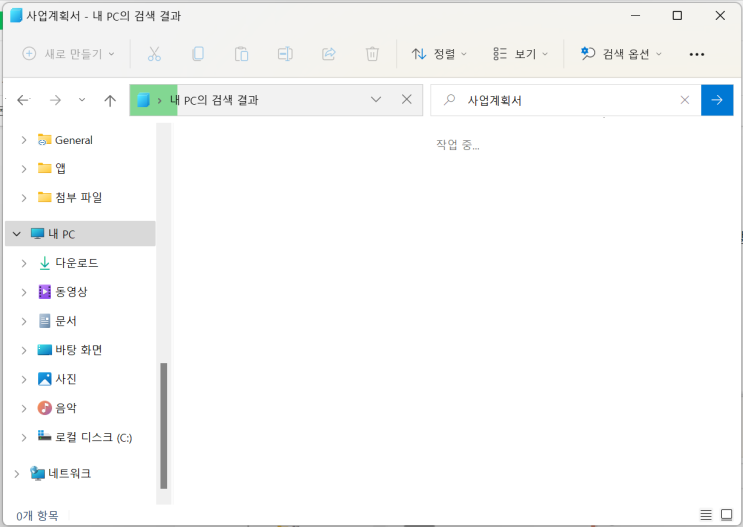Switch to large icons view in status bar
This screenshot has width=743, height=527.
click(726, 514)
